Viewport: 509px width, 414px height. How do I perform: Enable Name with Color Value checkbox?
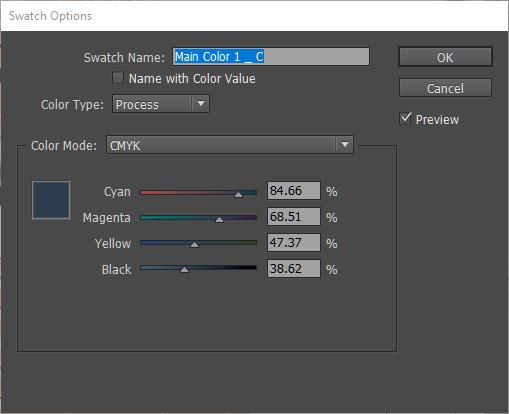[x=118, y=78]
